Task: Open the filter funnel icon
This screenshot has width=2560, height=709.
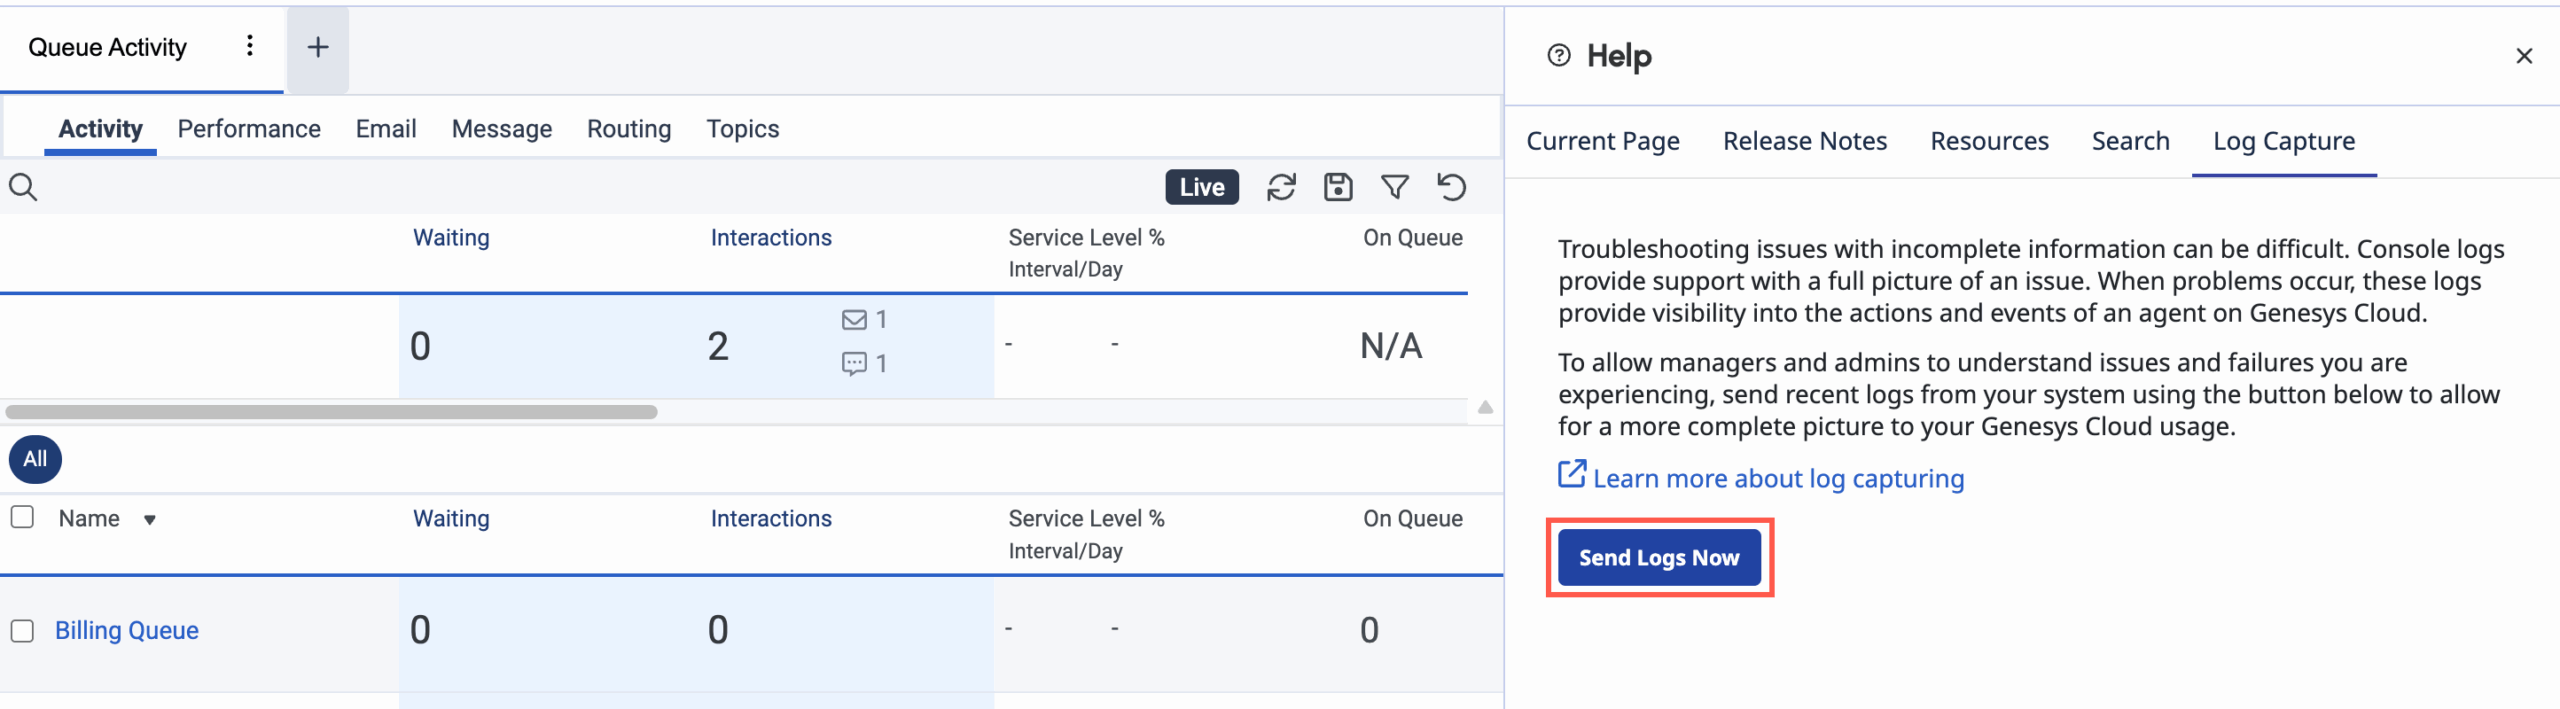Action: tap(1395, 187)
